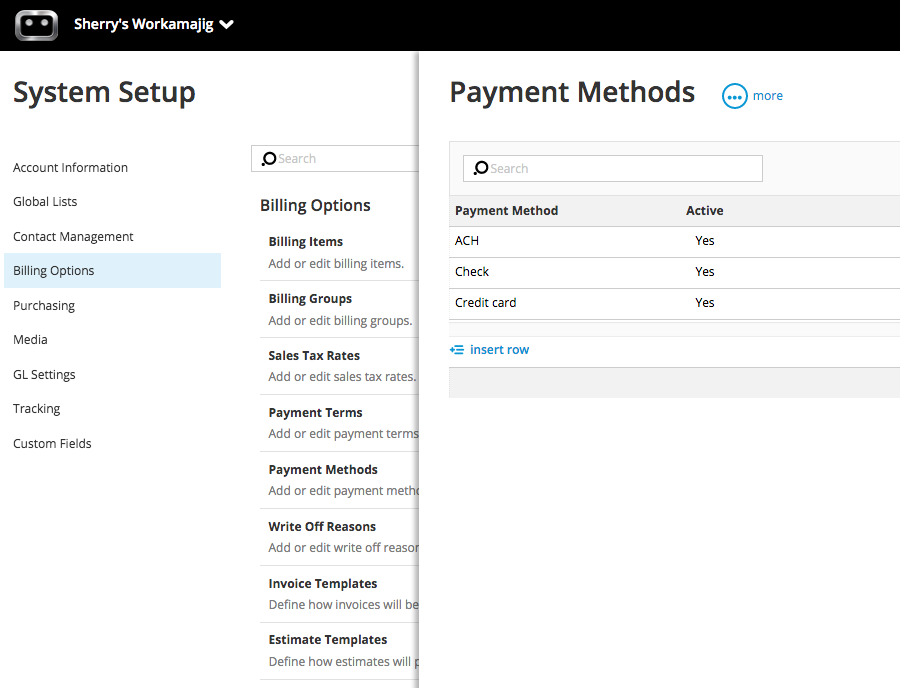Click the magnifier icon in System Setup search
Image resolution: width=900 pixels, height=688 pixels.
[x=269, y=158]
